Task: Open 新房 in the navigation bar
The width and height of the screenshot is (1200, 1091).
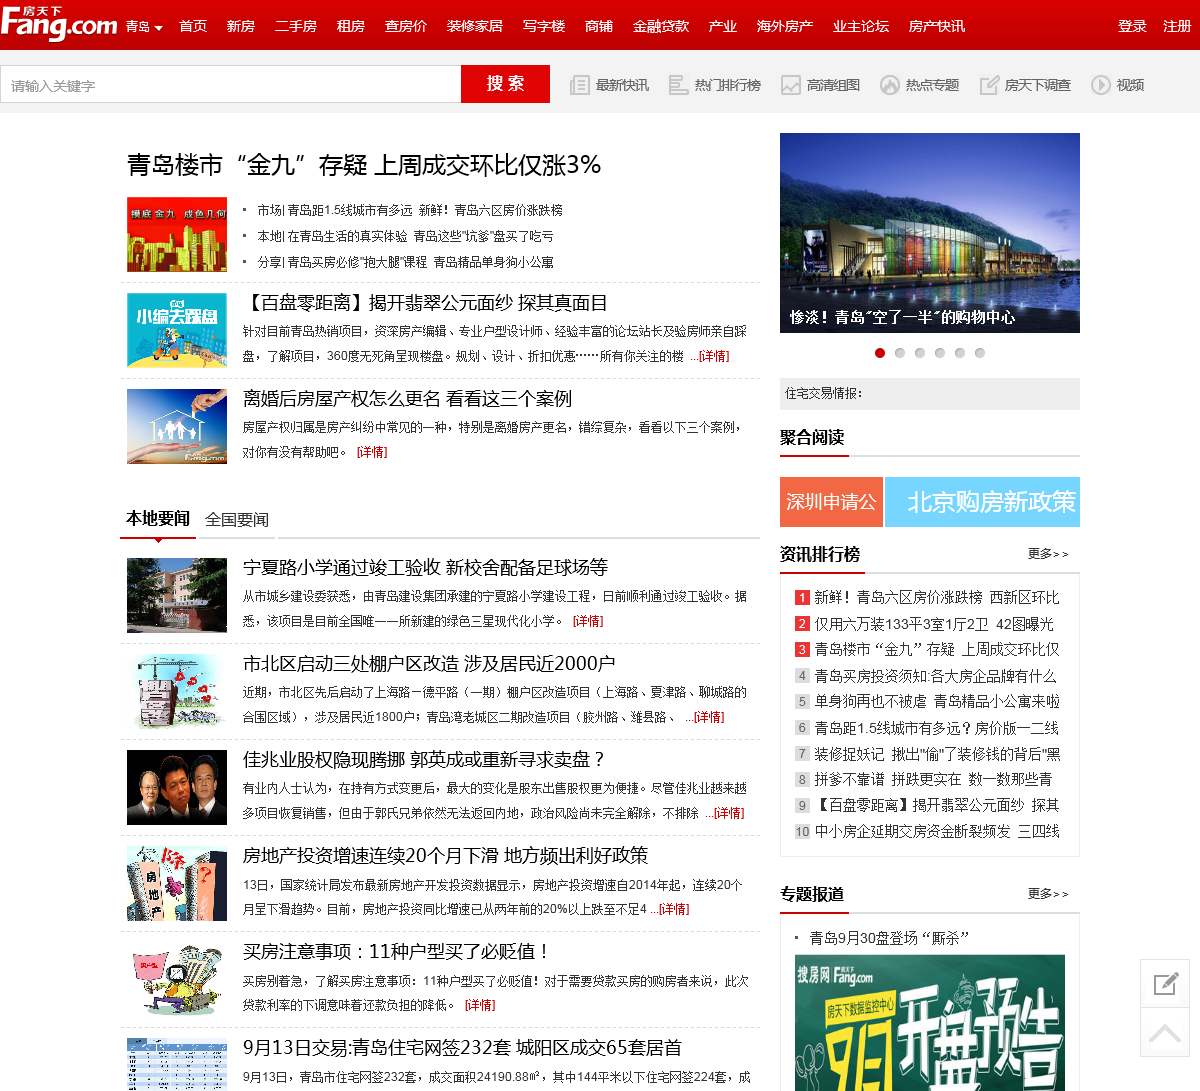Action: tap(241, 26)
